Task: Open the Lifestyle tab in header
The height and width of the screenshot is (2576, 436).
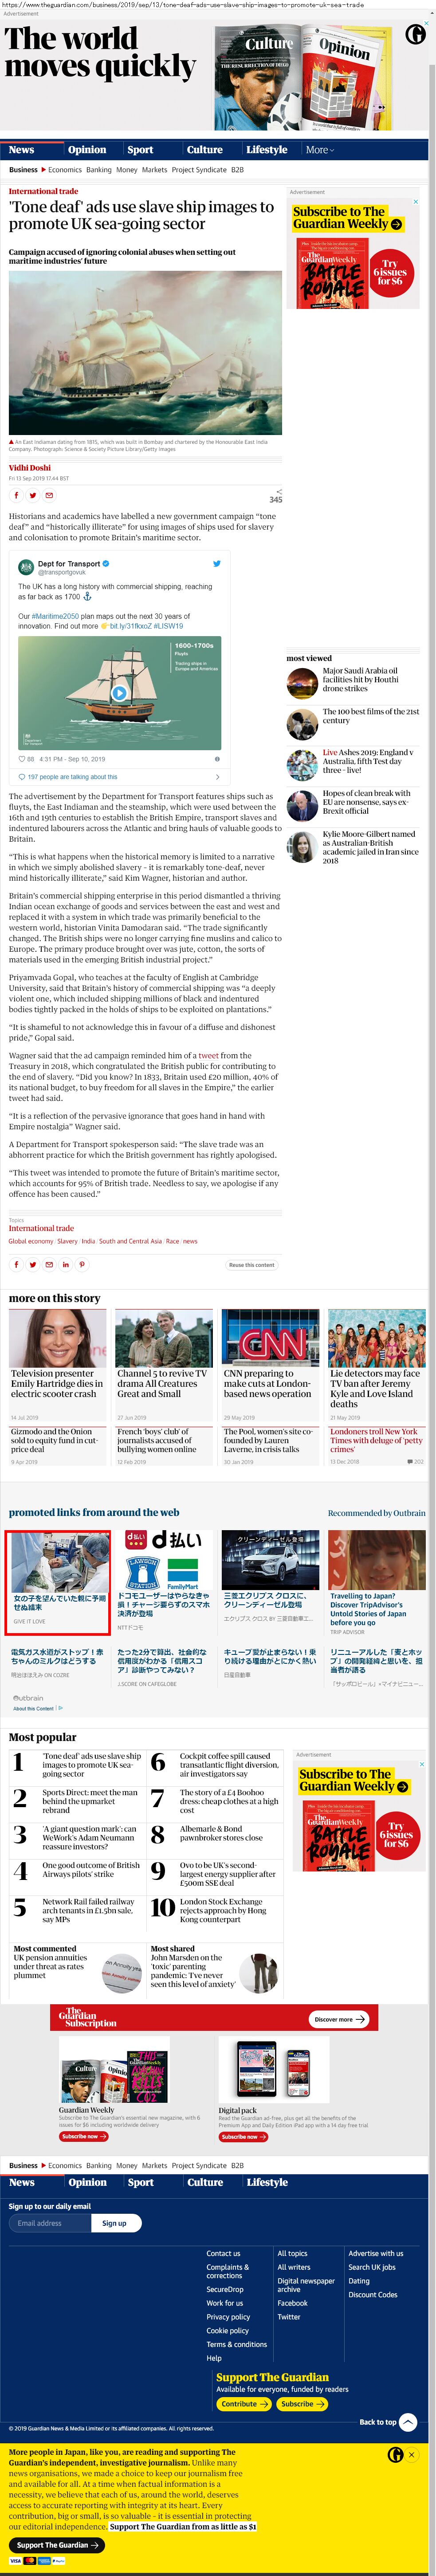Action: tap(267, 149)
